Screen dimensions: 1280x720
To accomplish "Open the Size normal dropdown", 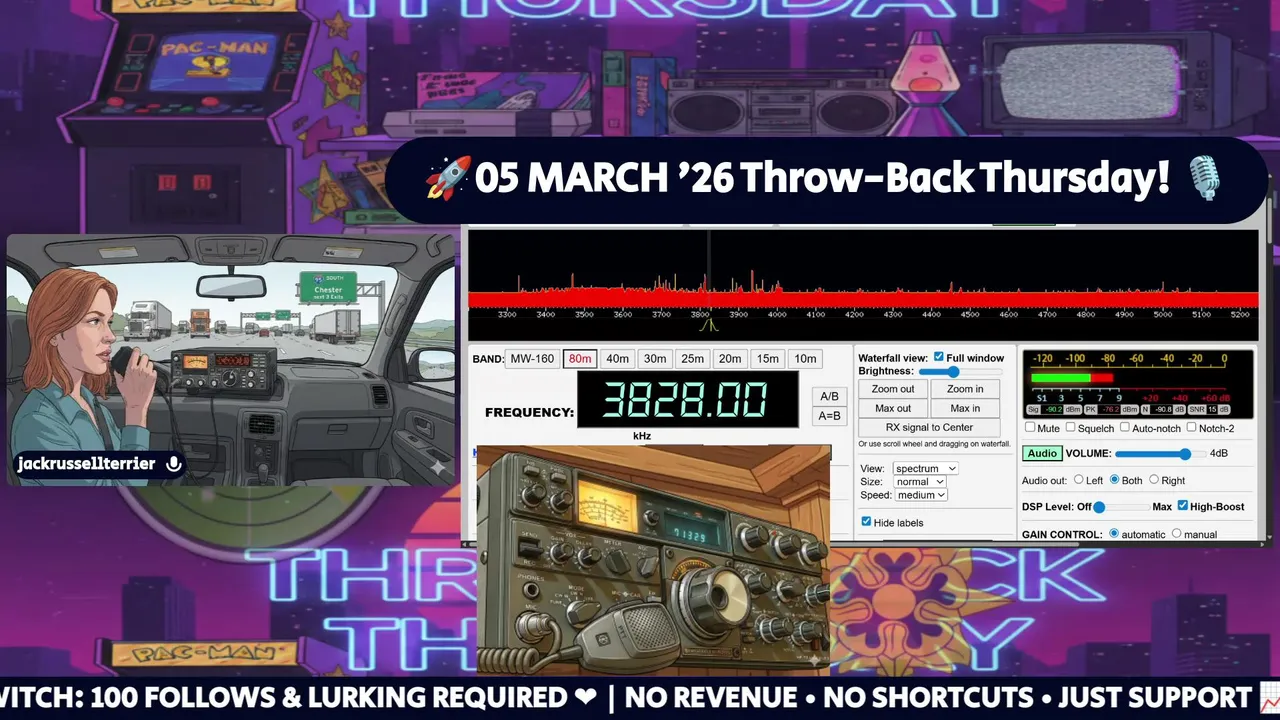I will 919,482.
